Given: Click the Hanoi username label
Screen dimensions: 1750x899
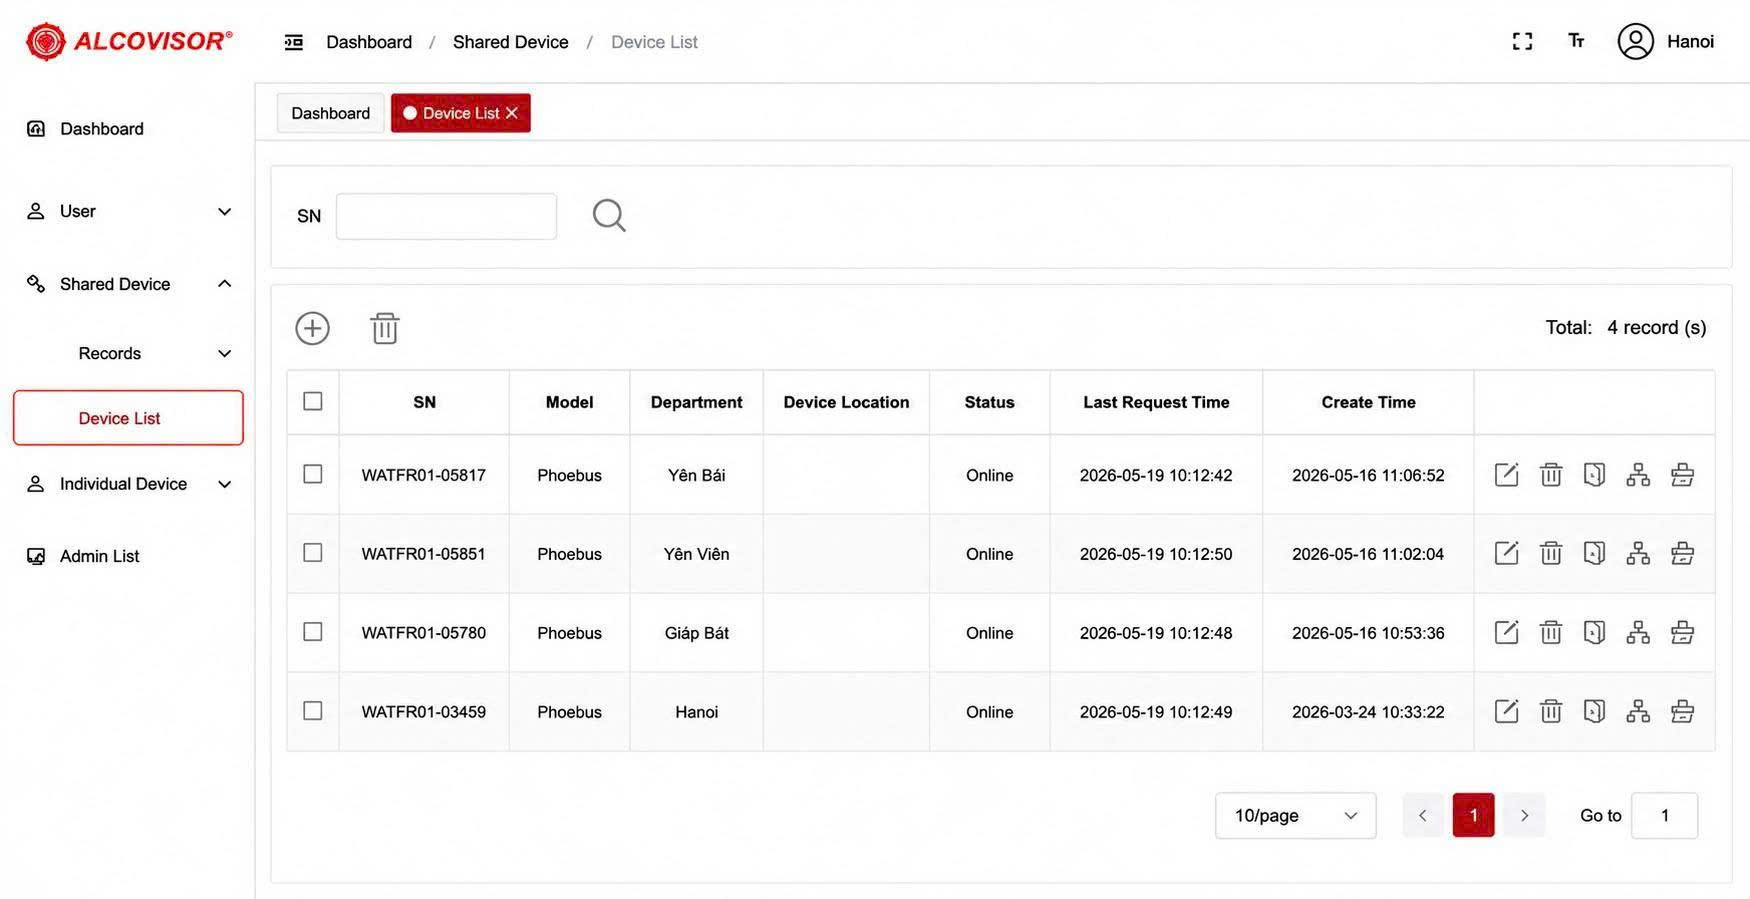Looking at the screenshot, I should pyautogui.click(x=1690, y=41).
